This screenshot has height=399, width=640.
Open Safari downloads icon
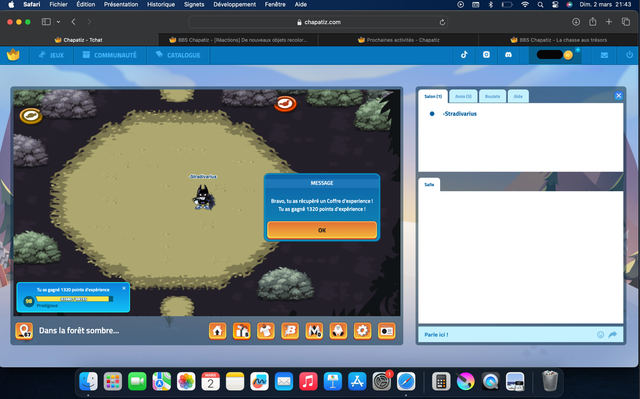(x=576, y=22)
